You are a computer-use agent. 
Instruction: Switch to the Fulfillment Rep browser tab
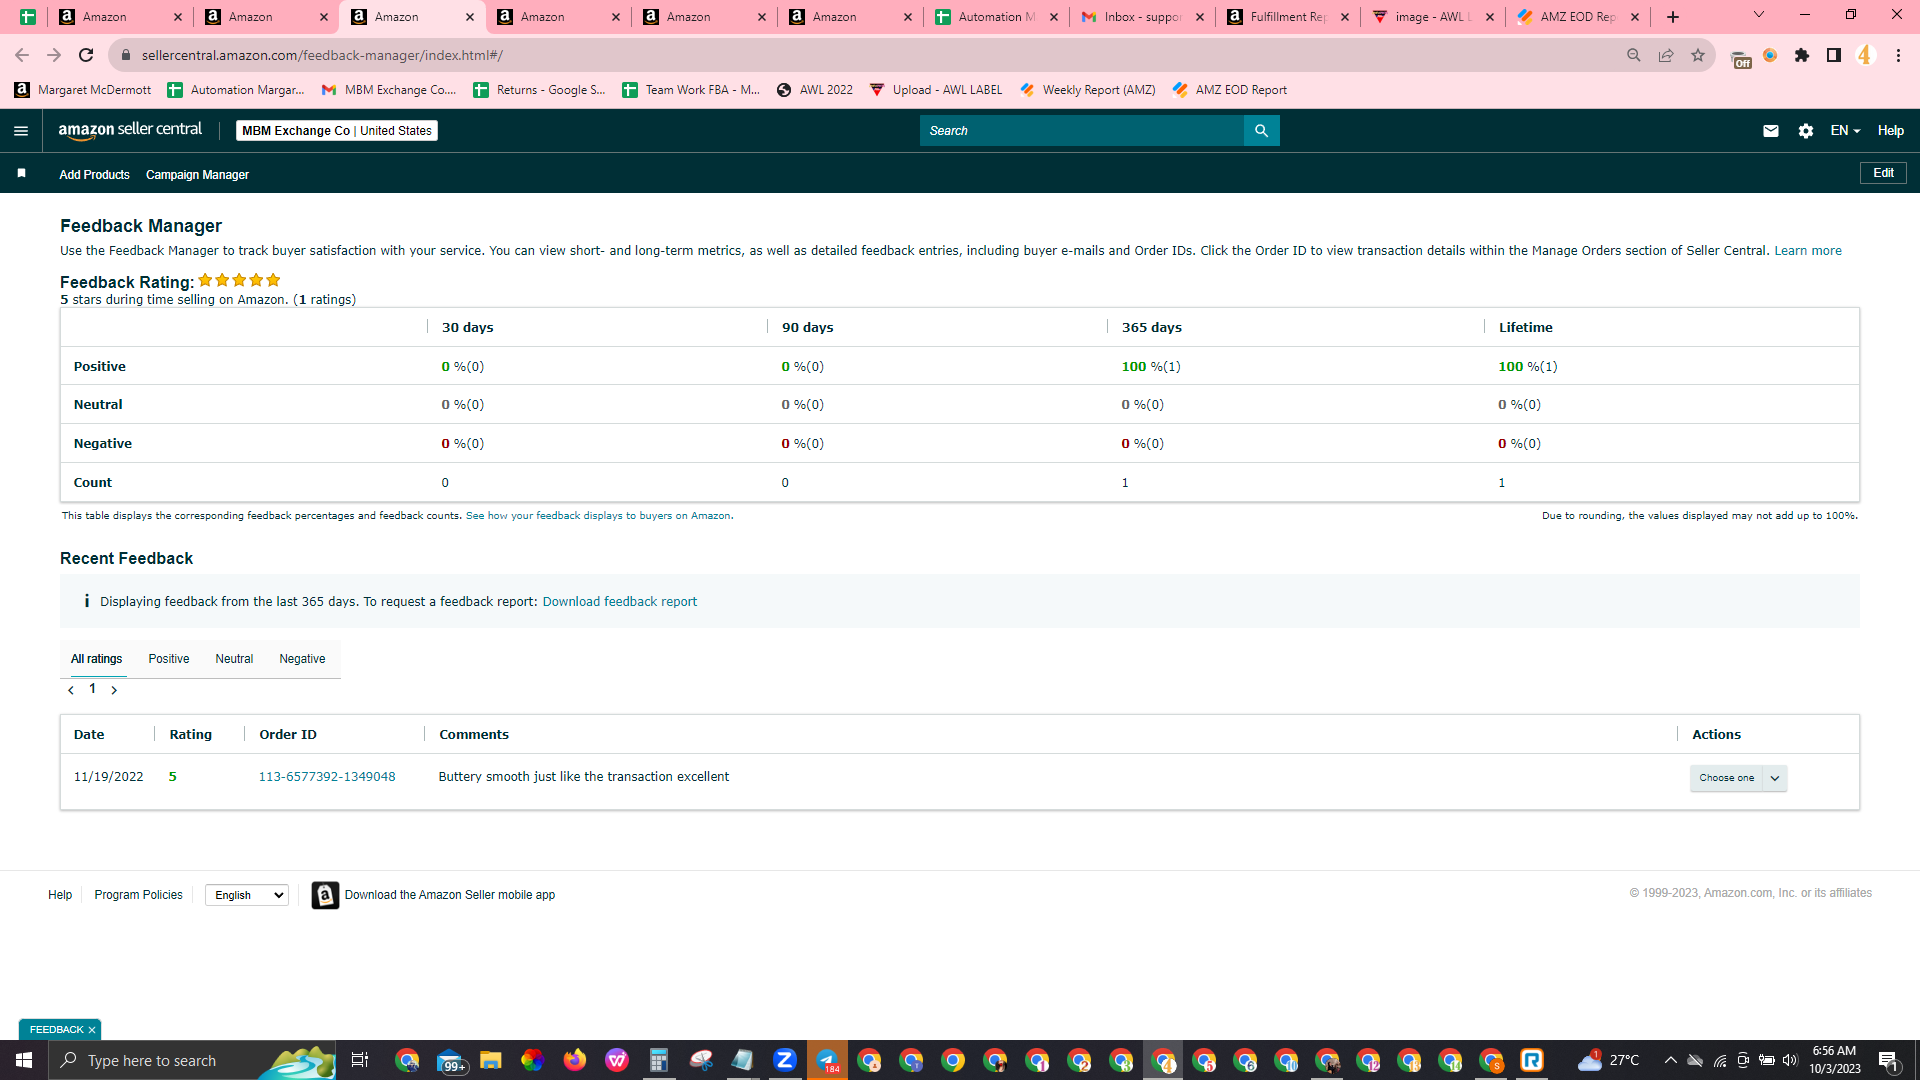pos(1287,17)
